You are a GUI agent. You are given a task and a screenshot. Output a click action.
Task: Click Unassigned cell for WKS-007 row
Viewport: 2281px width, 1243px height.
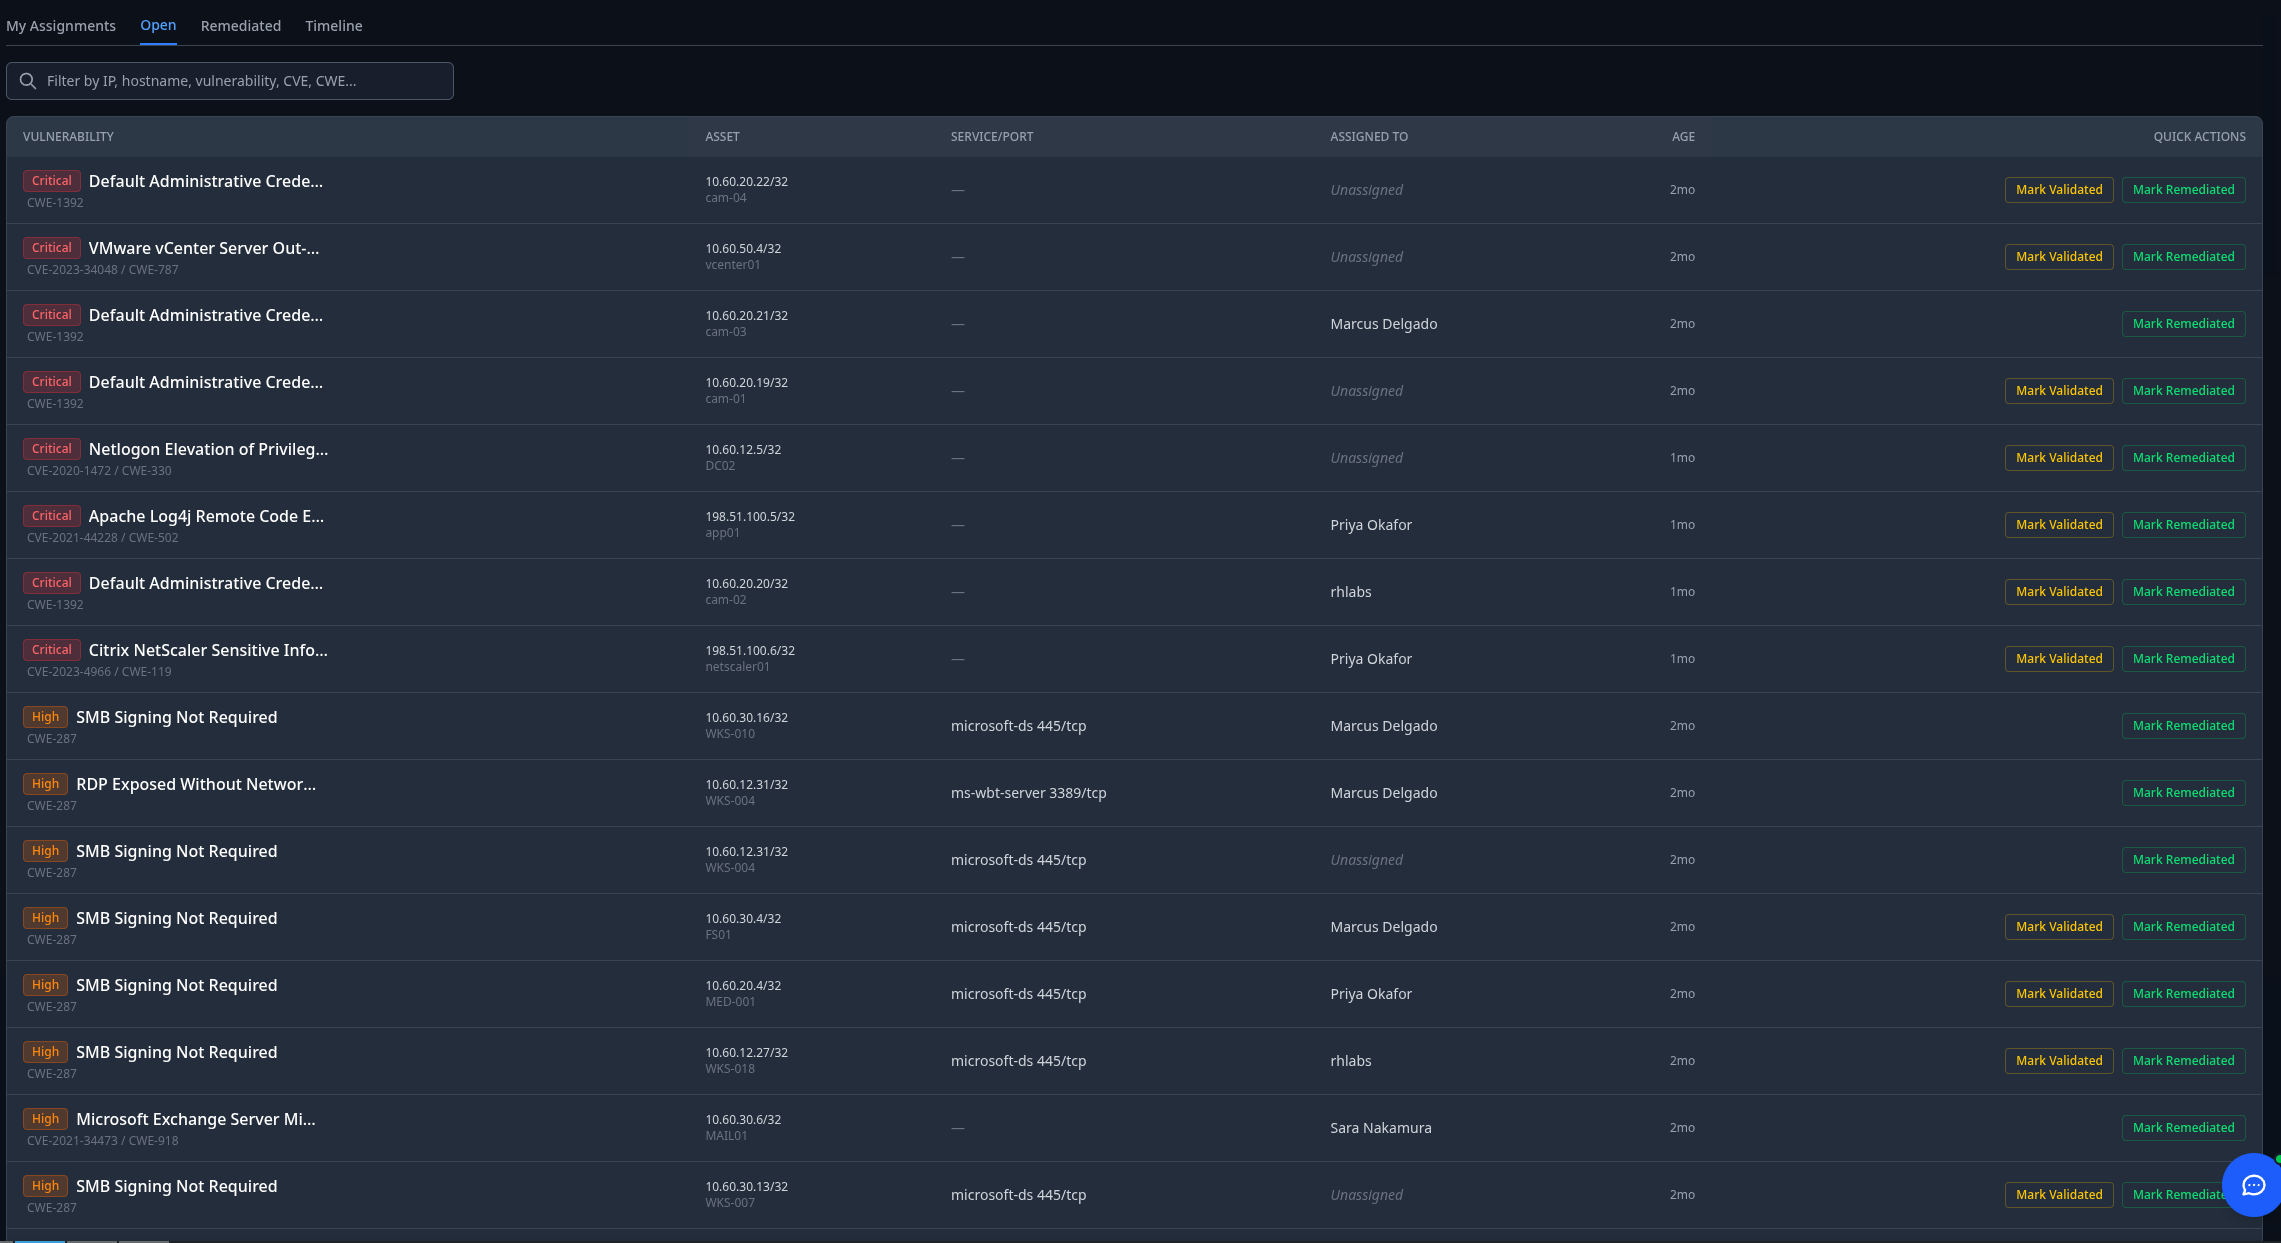1366,1195
